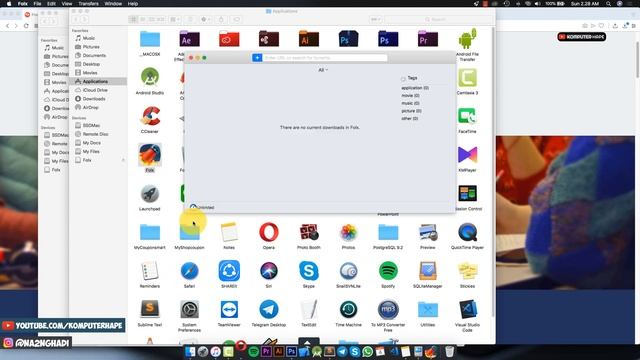This screenshot has height=360, width=640.
Task: Open the Window menu
Action: (x=113, y=4)
